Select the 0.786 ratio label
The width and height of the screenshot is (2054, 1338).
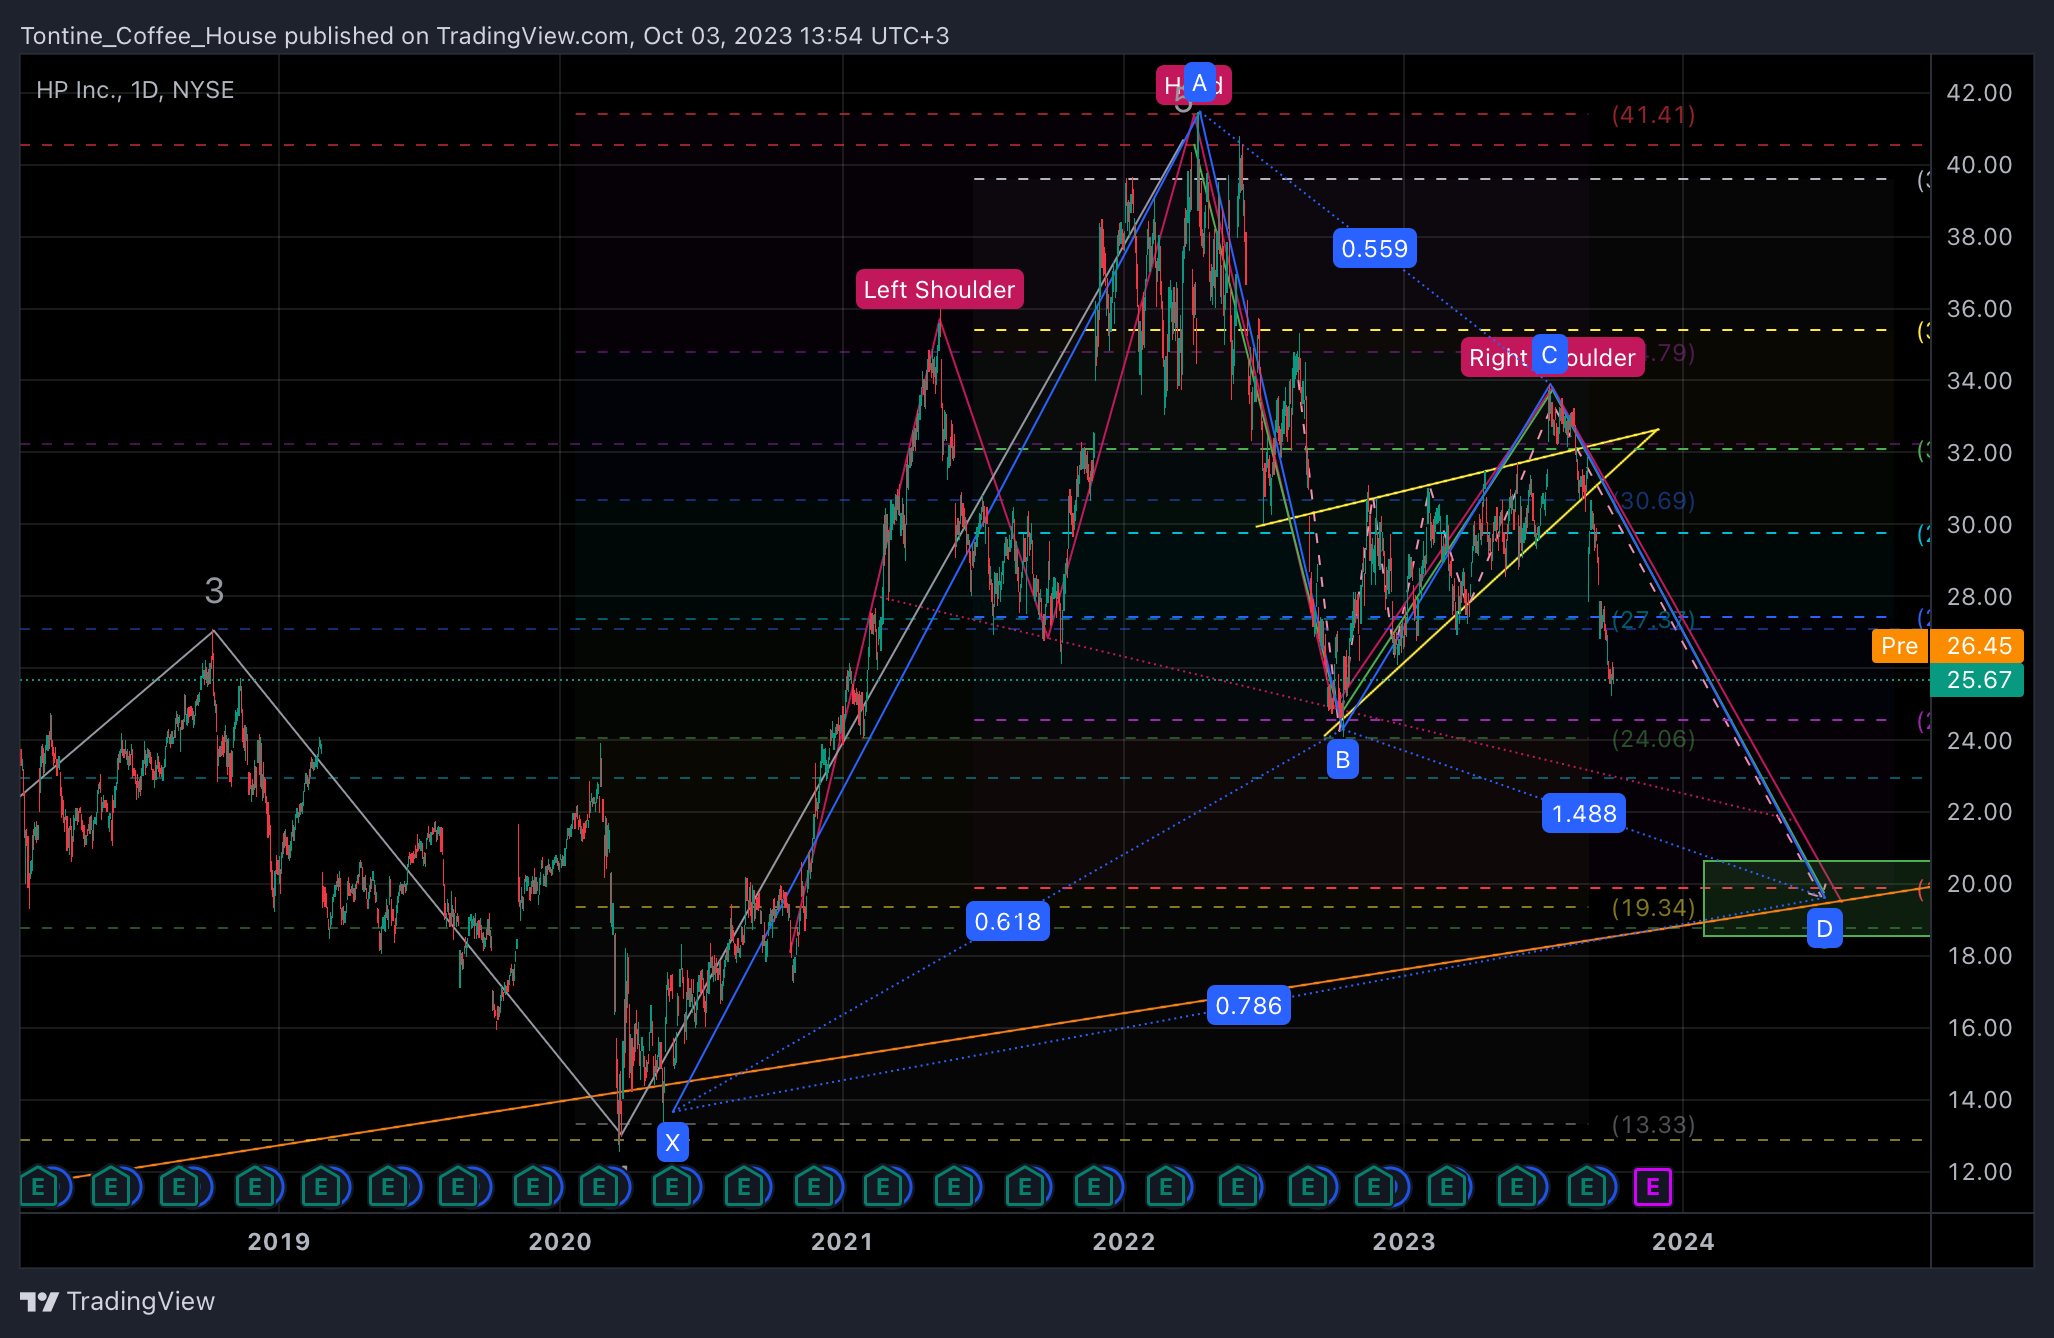tap(1248, 1005)
